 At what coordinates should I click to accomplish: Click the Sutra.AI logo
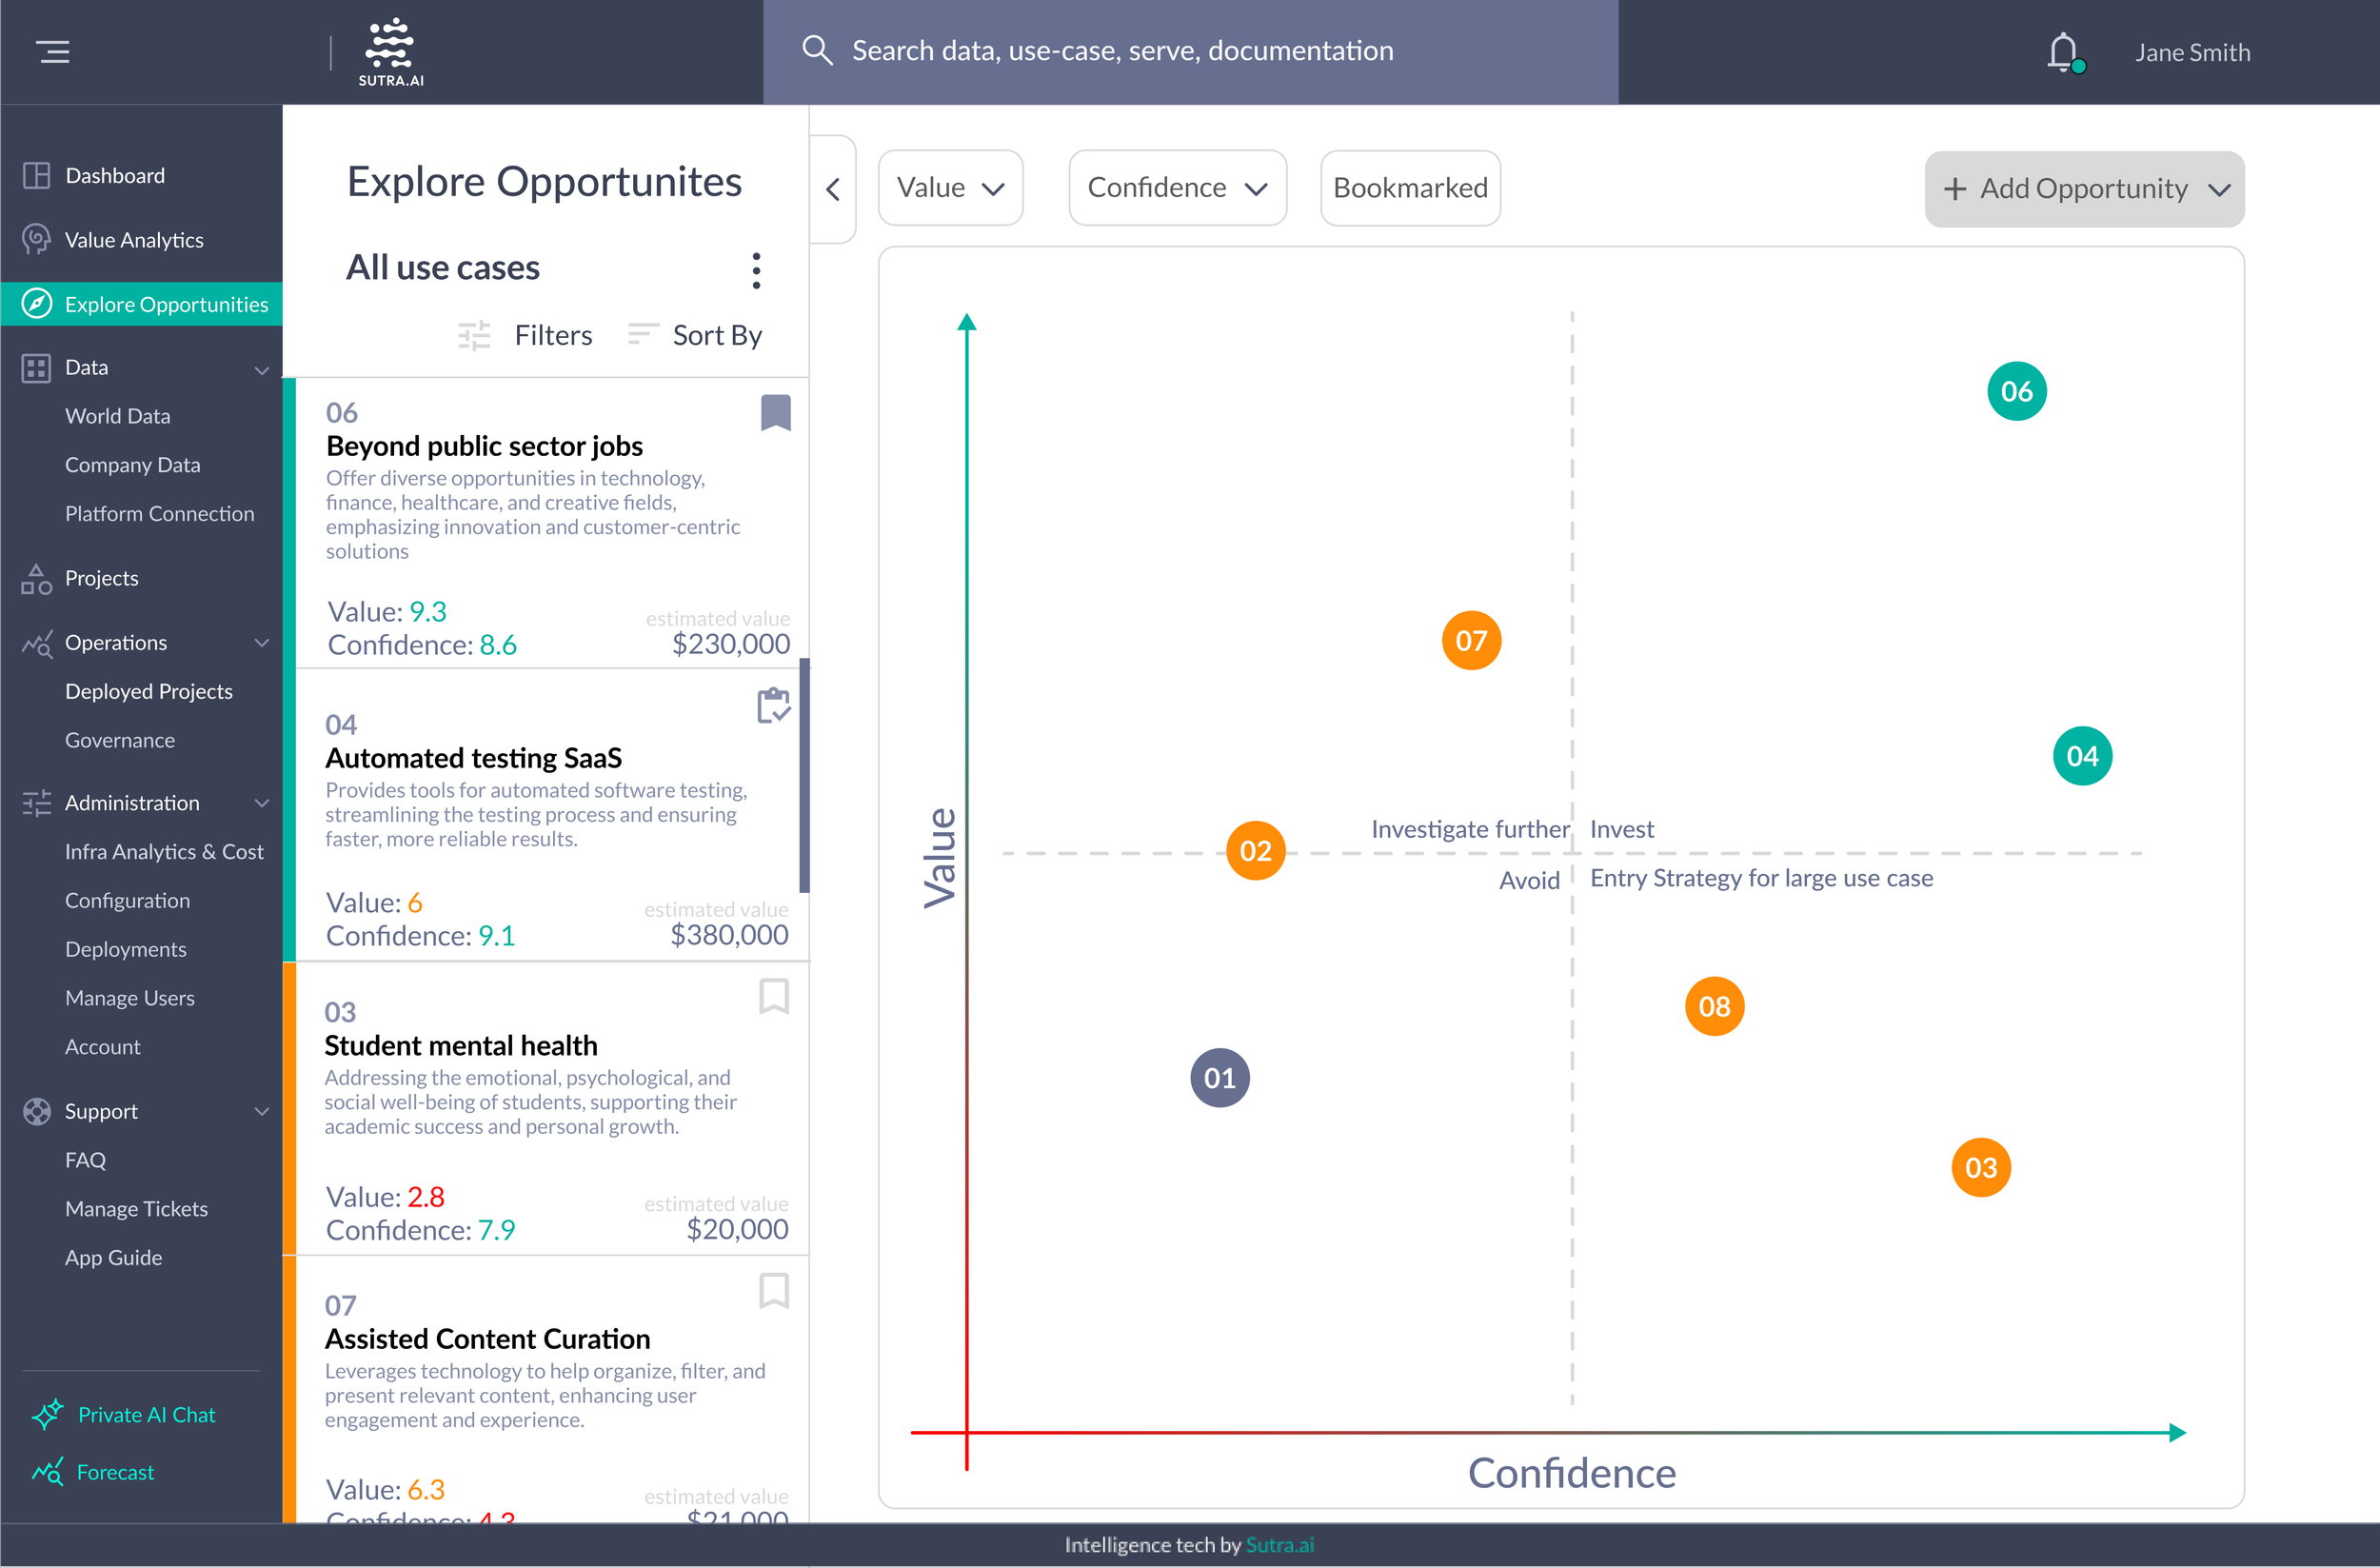click(x=390, y=52)
